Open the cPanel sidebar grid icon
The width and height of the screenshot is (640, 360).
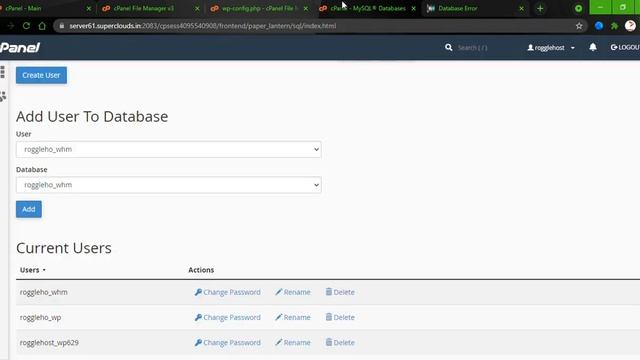coord(2,72)
